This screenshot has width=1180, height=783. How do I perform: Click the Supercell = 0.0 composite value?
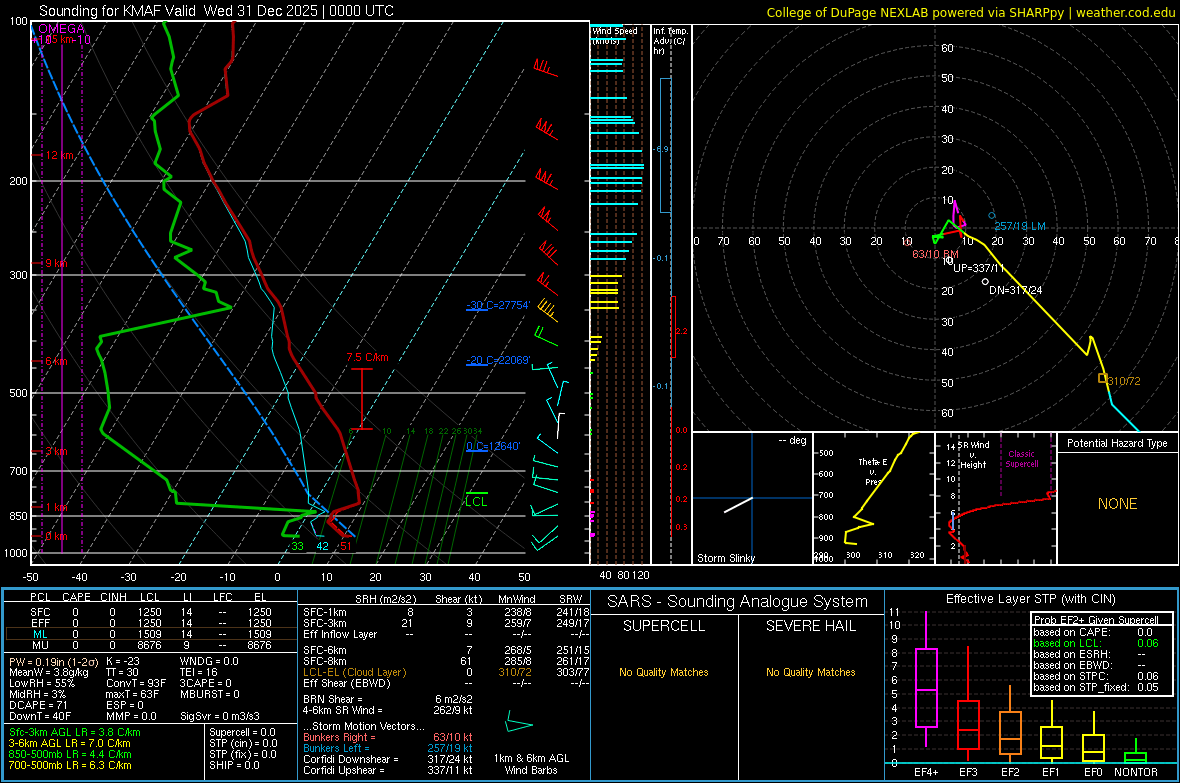click(x=242, y=732)
